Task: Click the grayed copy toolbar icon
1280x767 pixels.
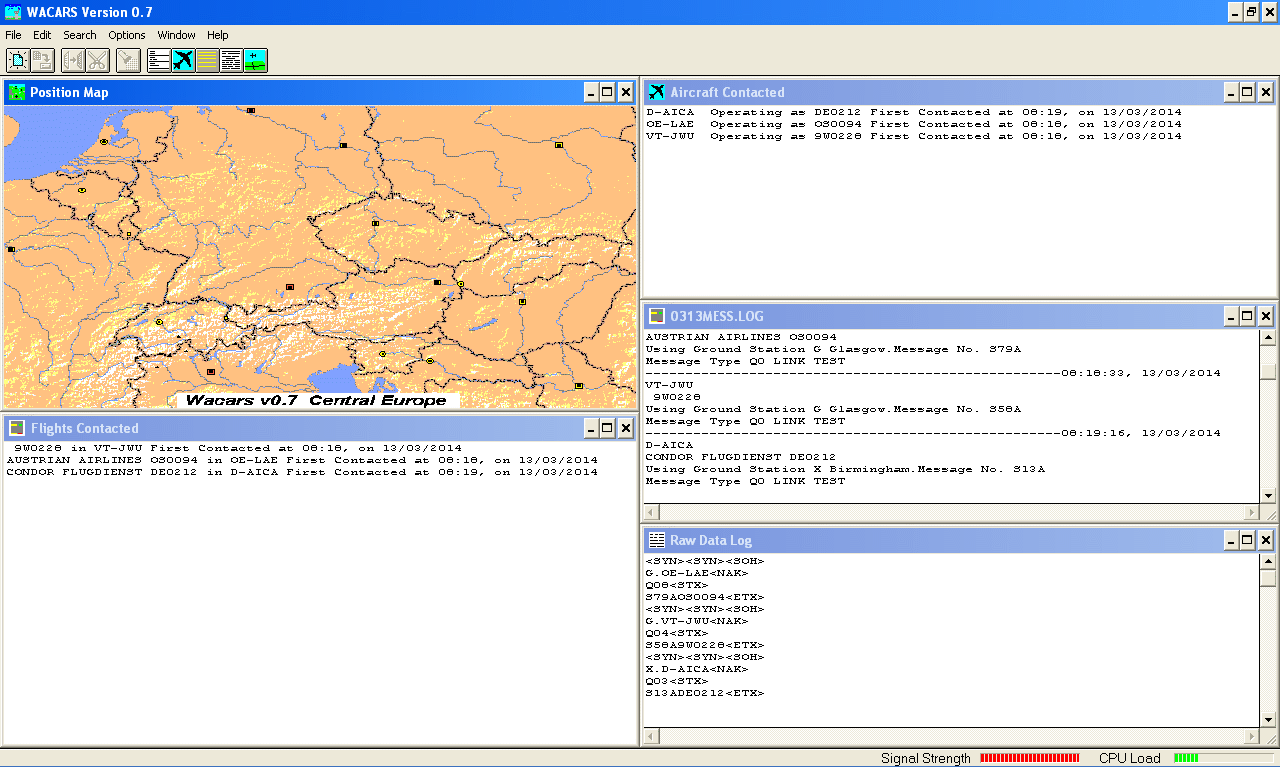Action: pos(73,61)
